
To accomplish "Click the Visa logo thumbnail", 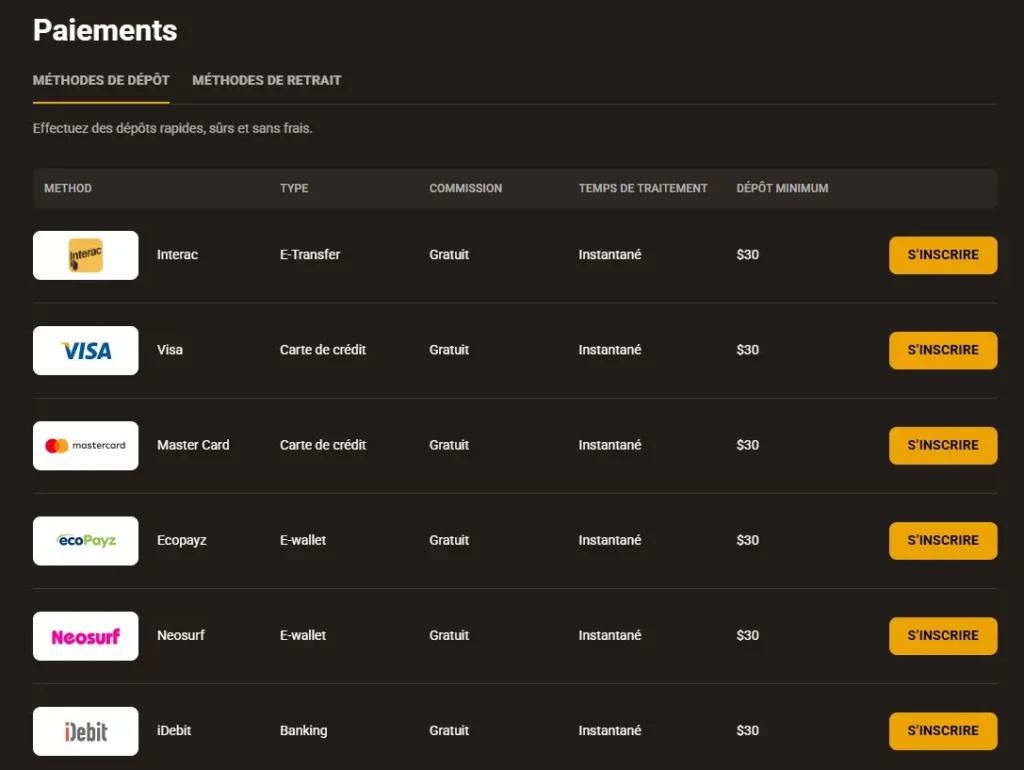I will [86, 351].
